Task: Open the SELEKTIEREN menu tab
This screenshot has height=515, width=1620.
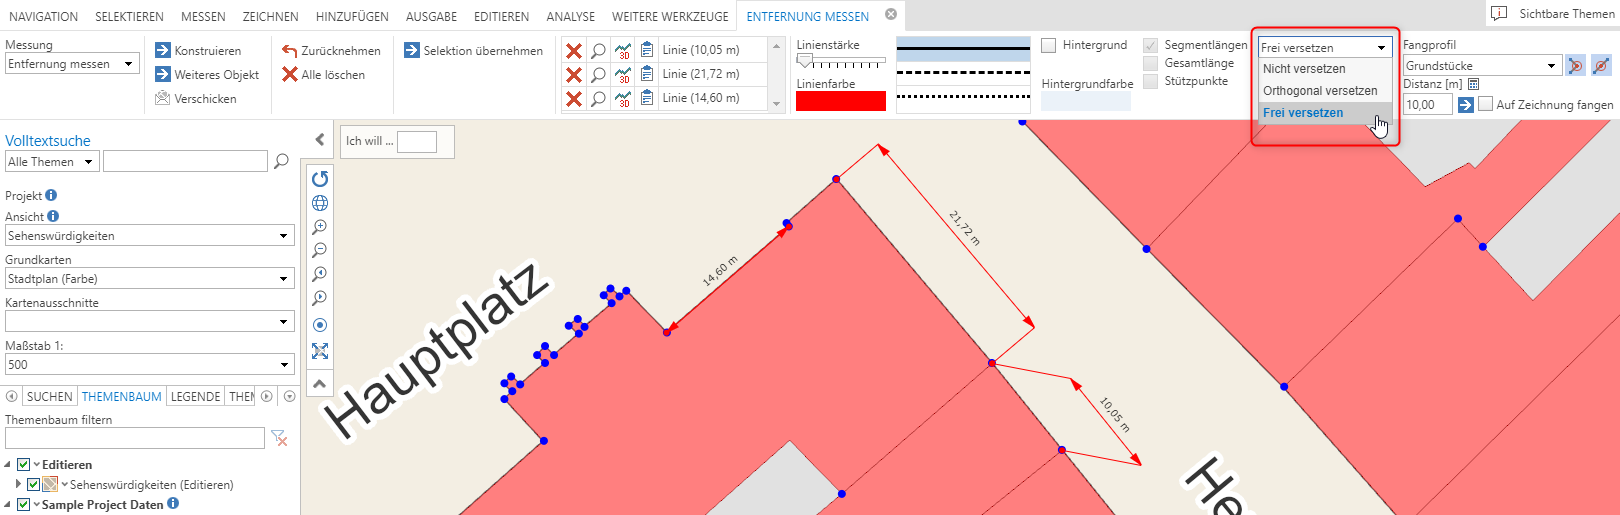Action: (x=130, y=17)
